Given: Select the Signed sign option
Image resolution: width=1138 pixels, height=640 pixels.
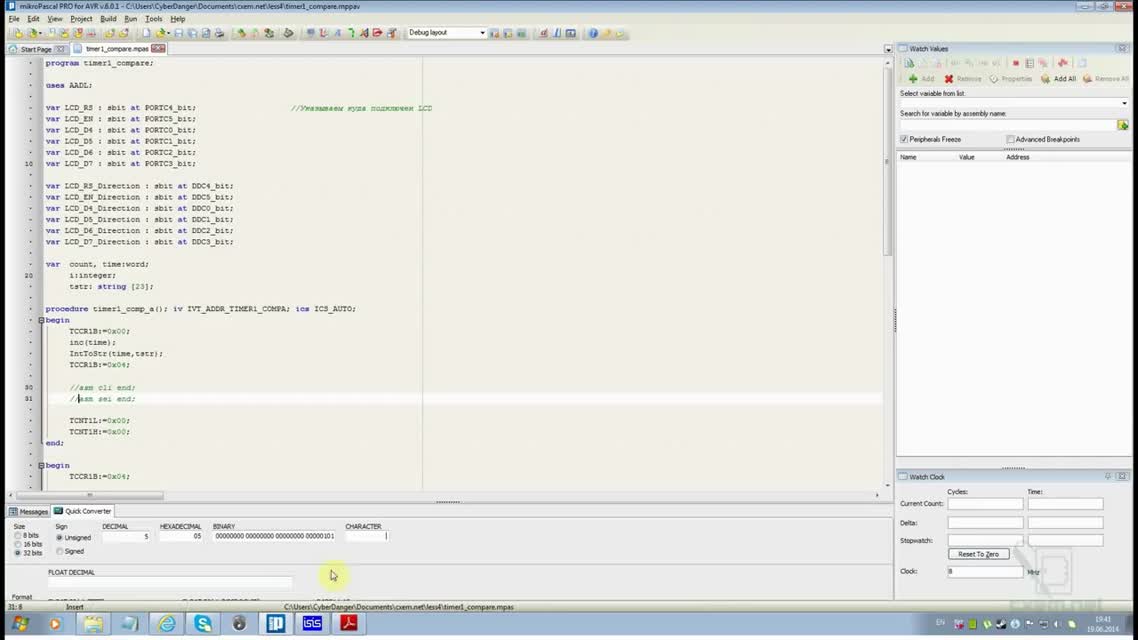Looking at the screenshot, I should [60, 551].
